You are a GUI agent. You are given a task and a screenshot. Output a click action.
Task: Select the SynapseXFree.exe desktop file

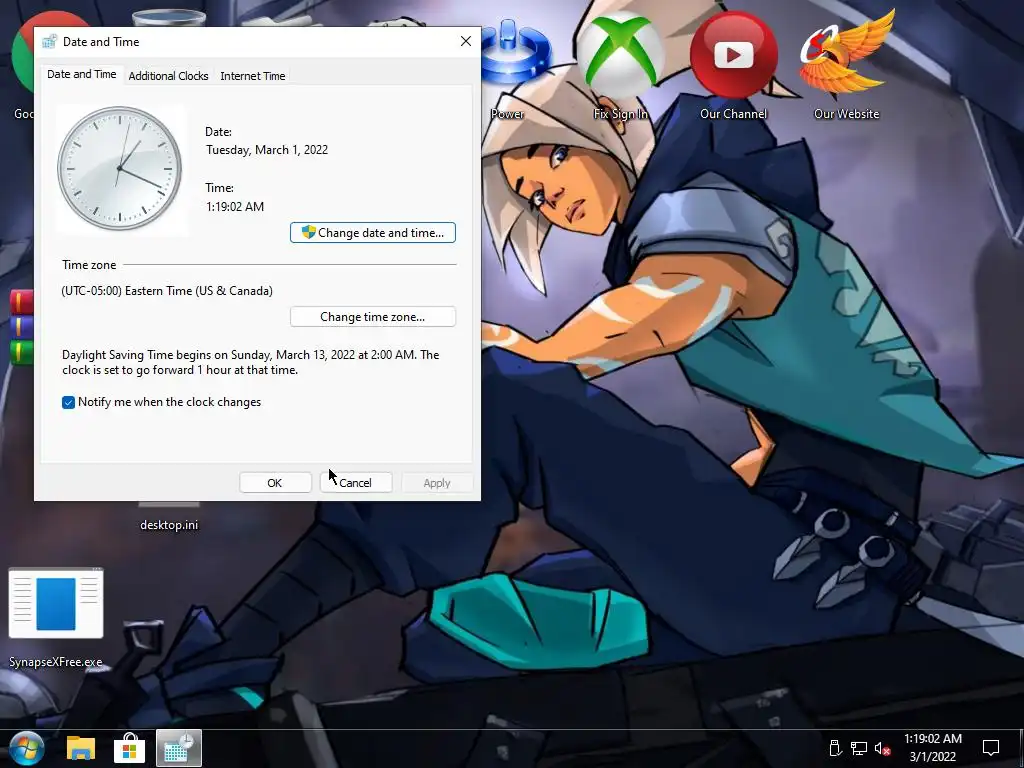(56, 617)
